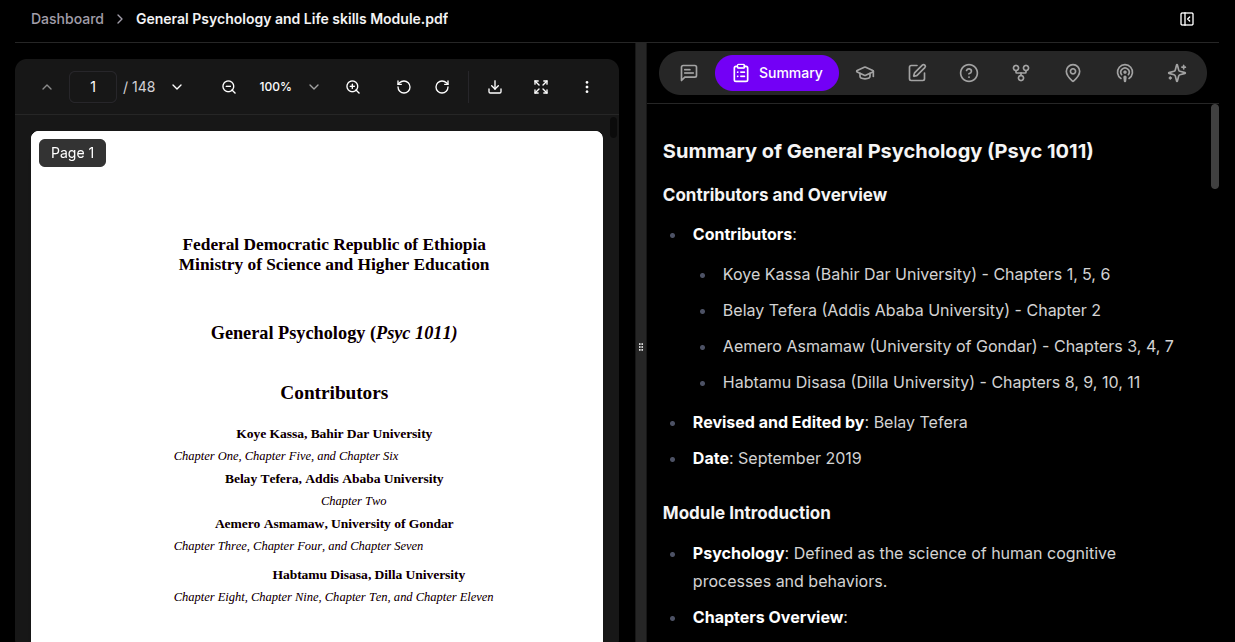Open the 100% zoom level dropdown

coord(289,87)
